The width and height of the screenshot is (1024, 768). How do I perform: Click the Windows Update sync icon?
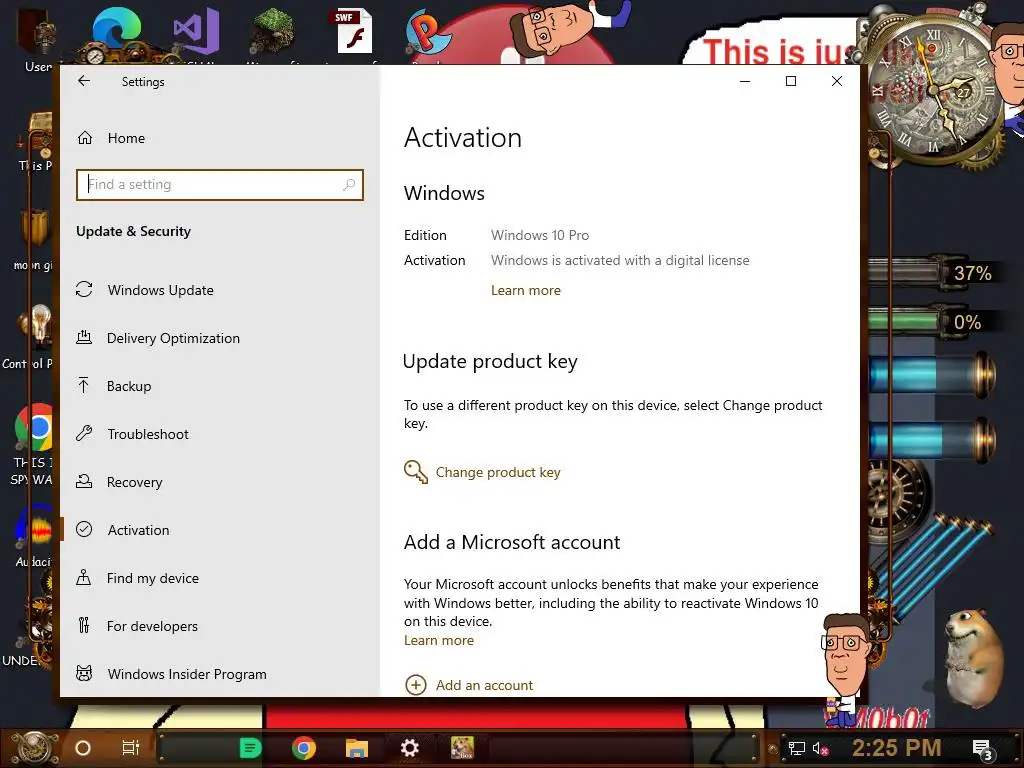[84, 289]
